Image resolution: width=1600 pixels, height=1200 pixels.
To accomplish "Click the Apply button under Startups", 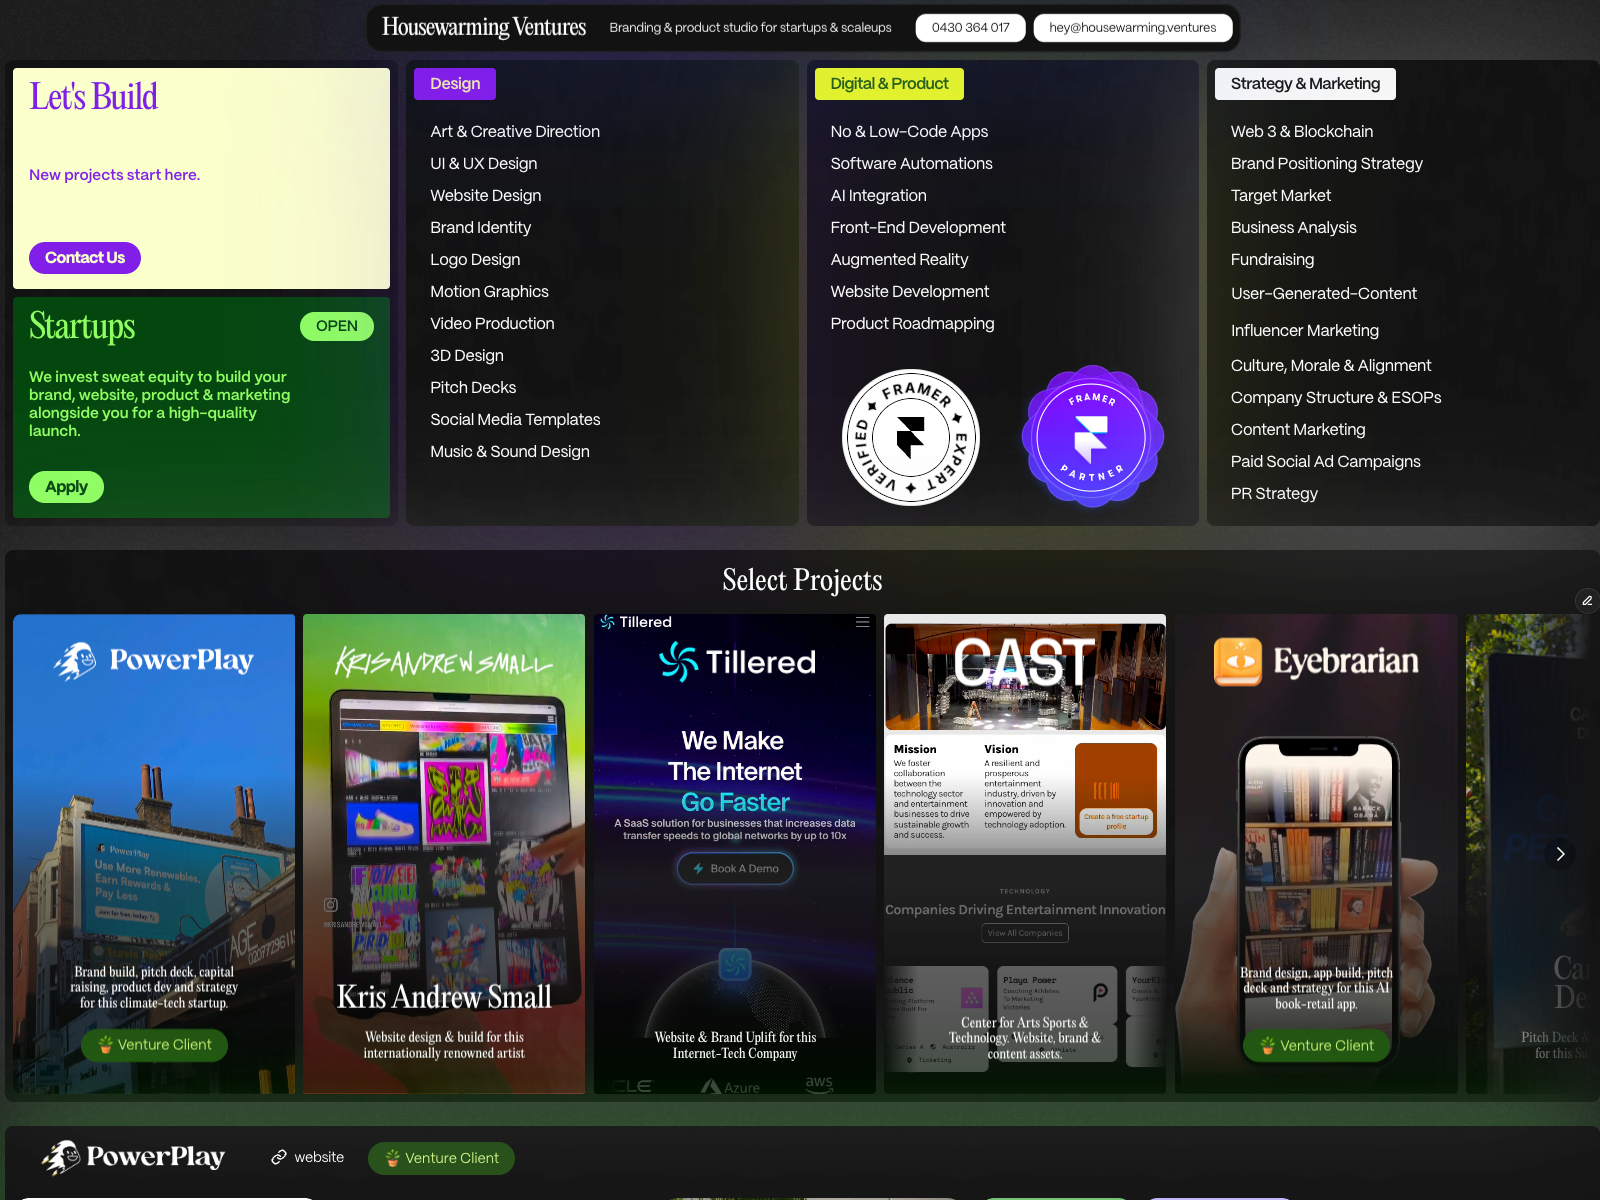I will [66, 487].
